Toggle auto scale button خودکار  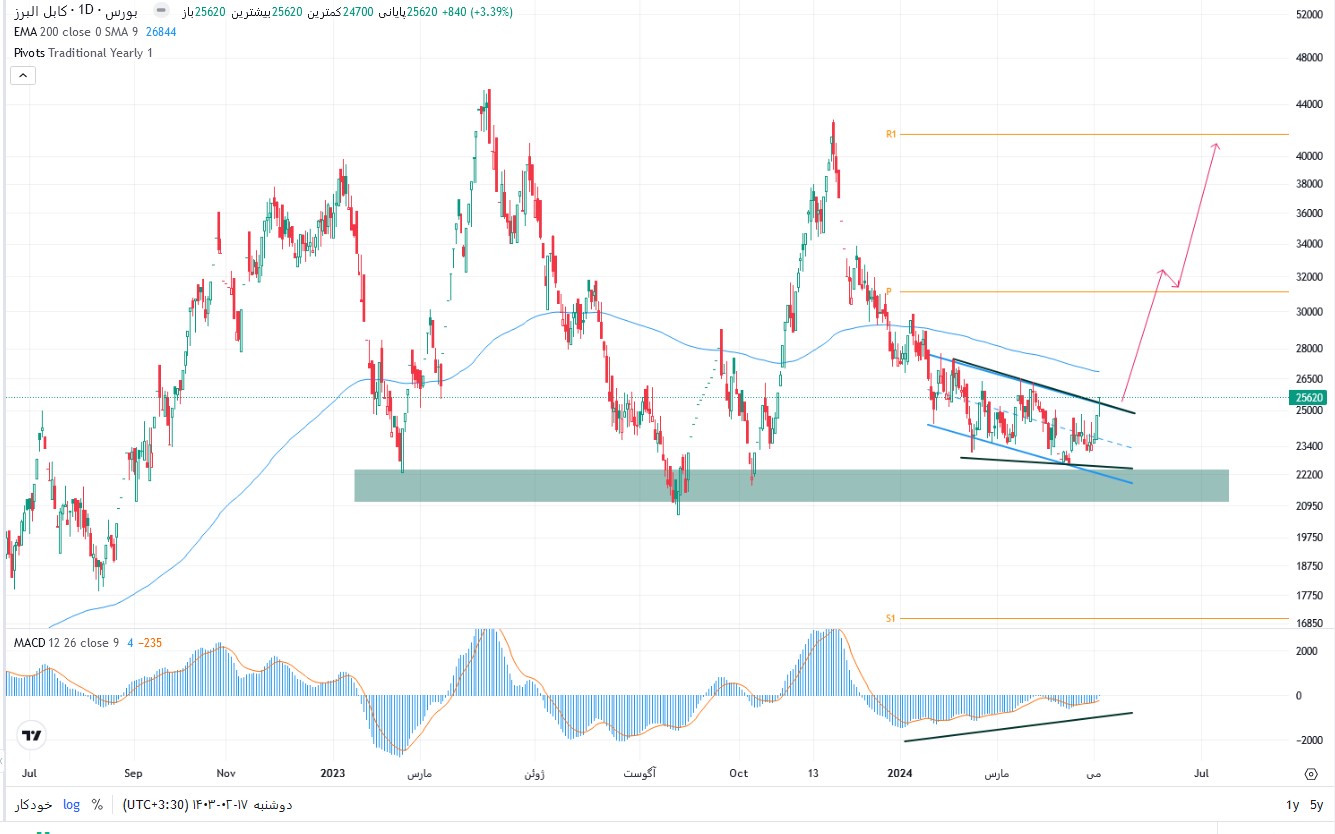(32, 804)
